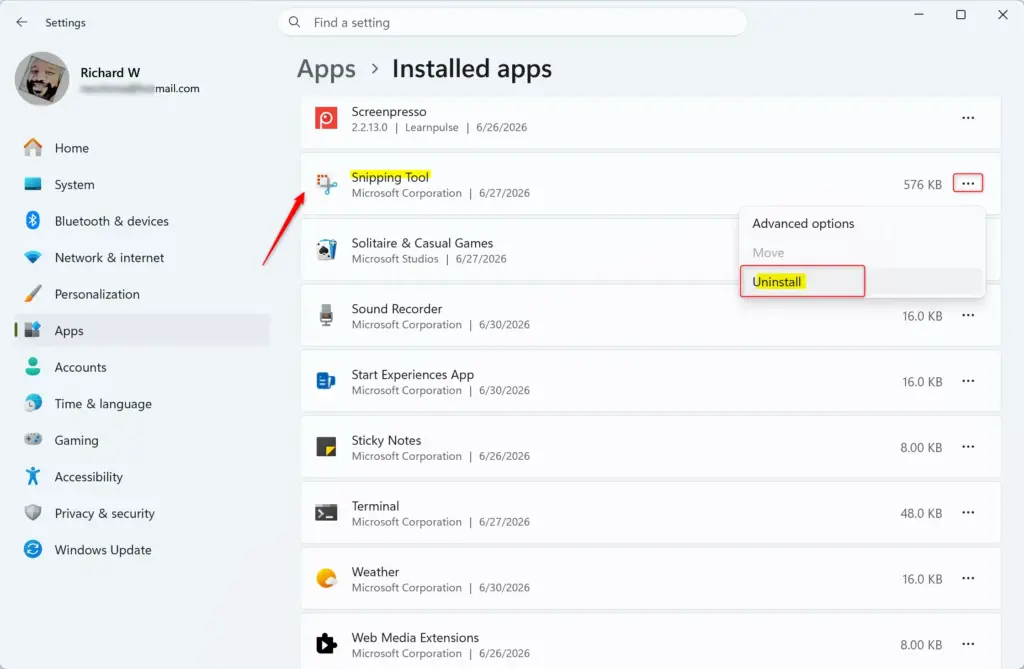1024x669 pixels.
Task: Open the three-dot menu for Terminal
Action: point(968,513)
